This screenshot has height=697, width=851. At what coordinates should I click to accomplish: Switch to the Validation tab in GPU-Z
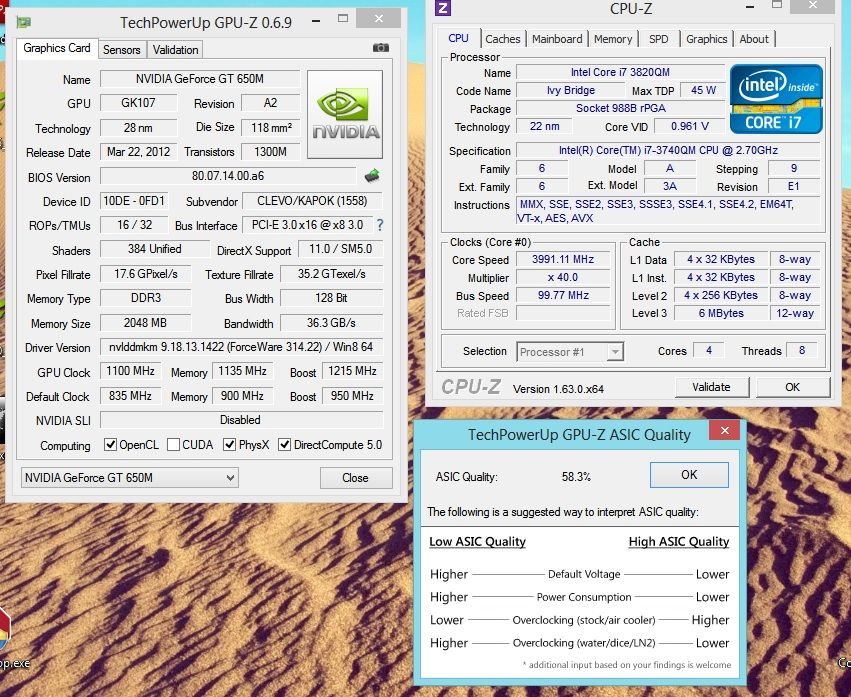[175, 50]
